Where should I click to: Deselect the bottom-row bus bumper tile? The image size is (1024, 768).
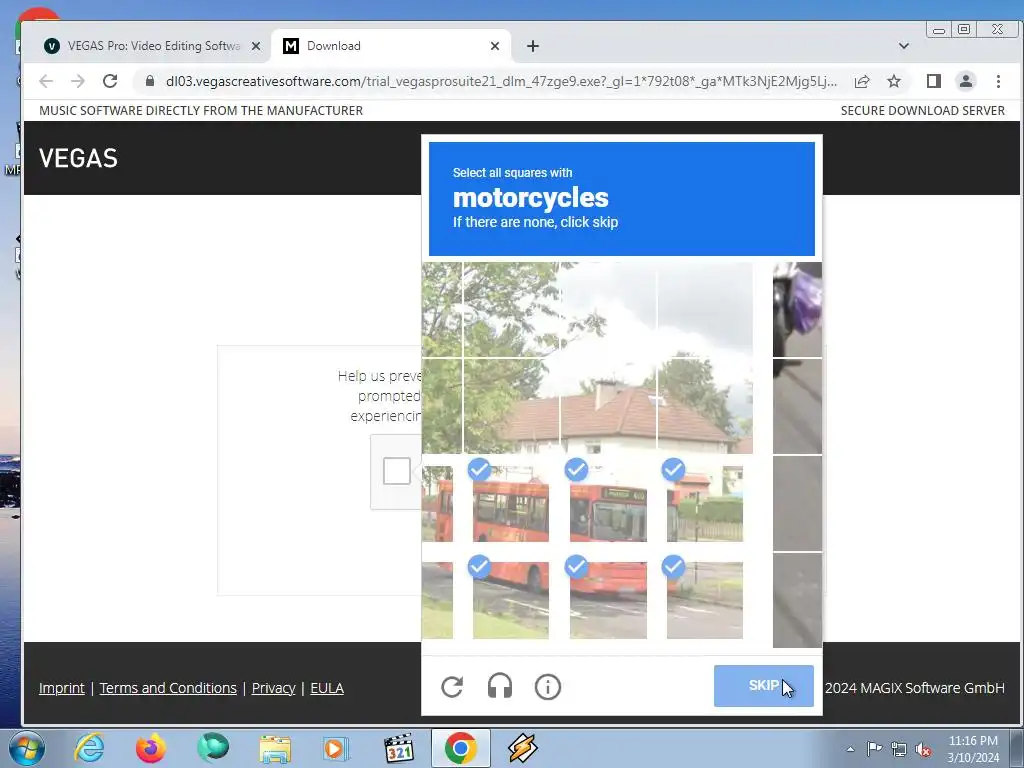tap(608, 600)
